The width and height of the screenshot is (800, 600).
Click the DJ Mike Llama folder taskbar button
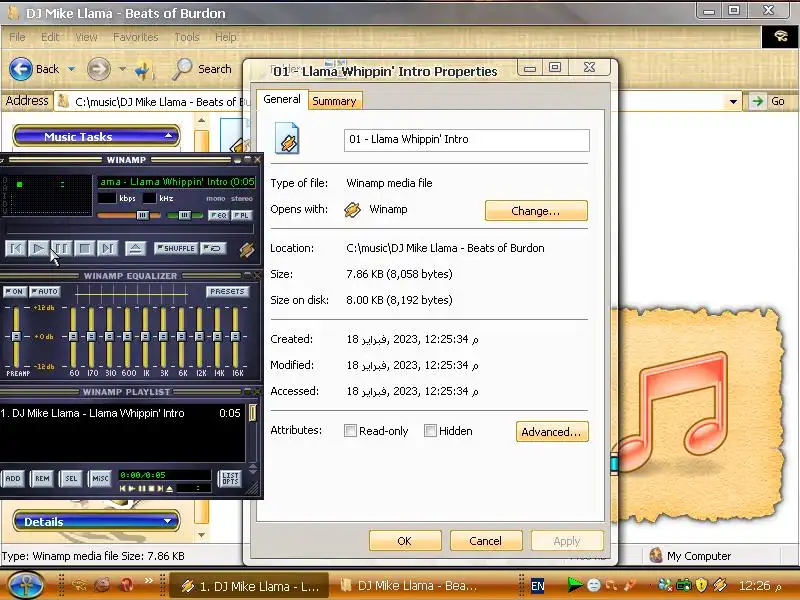coord(411,586)
